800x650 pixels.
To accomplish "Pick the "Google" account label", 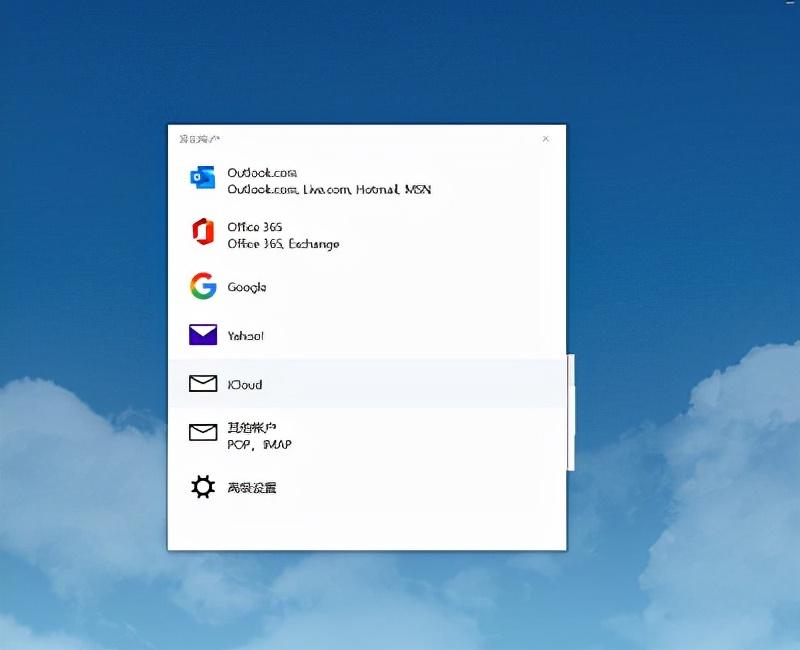I will click(x=247, y=287).
